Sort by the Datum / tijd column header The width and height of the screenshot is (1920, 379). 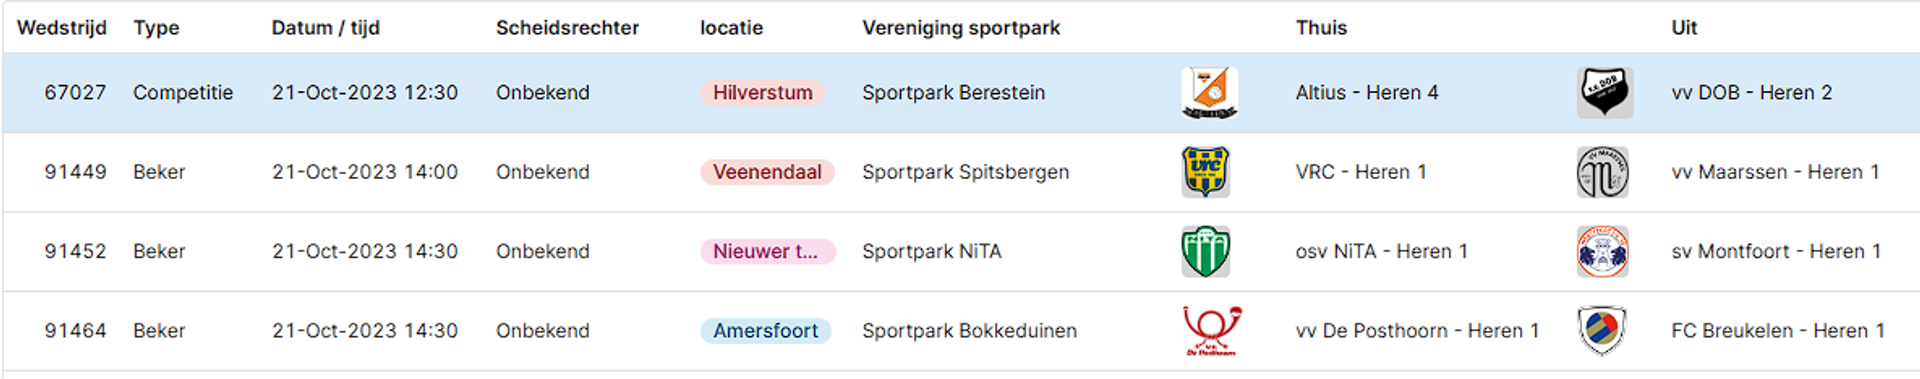(325, 28)
